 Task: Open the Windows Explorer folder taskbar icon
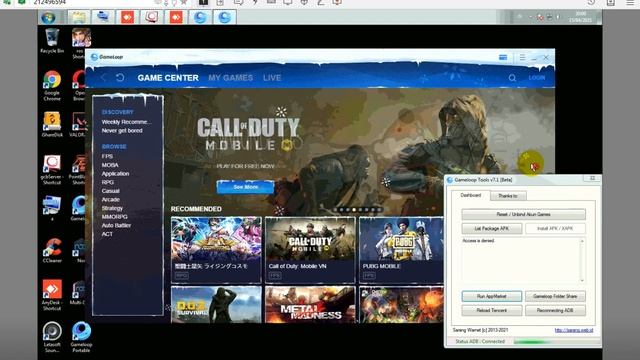(x=79, y=17)
